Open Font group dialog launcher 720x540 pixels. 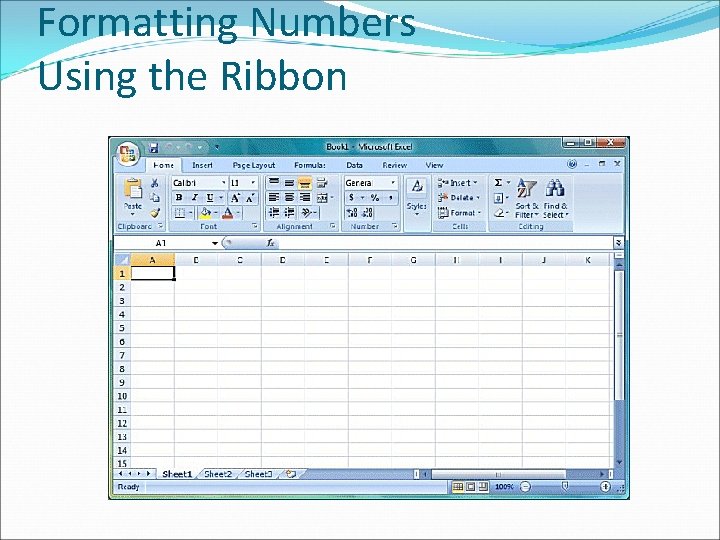(x=255, y=226)
